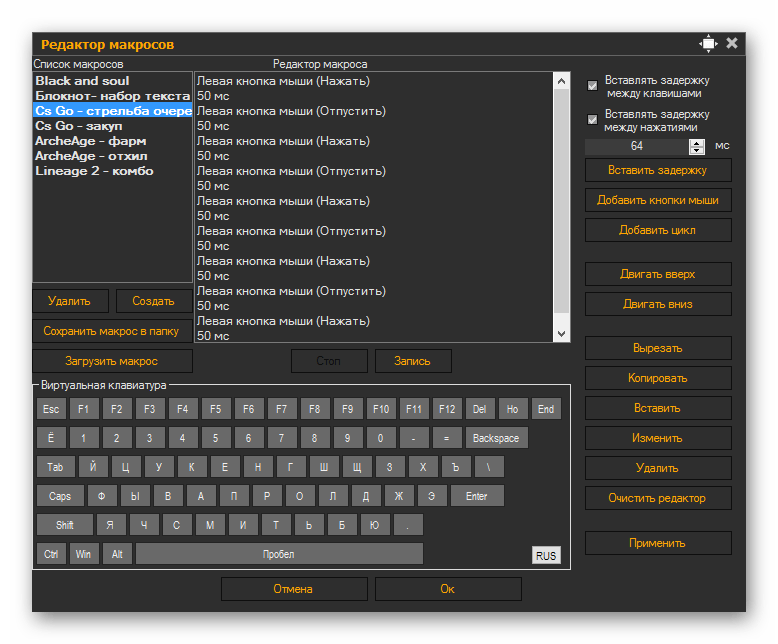The width and height of the screenshot is (778, 644).
Task: Click Двигать вниз button
Action: (658, 304)
